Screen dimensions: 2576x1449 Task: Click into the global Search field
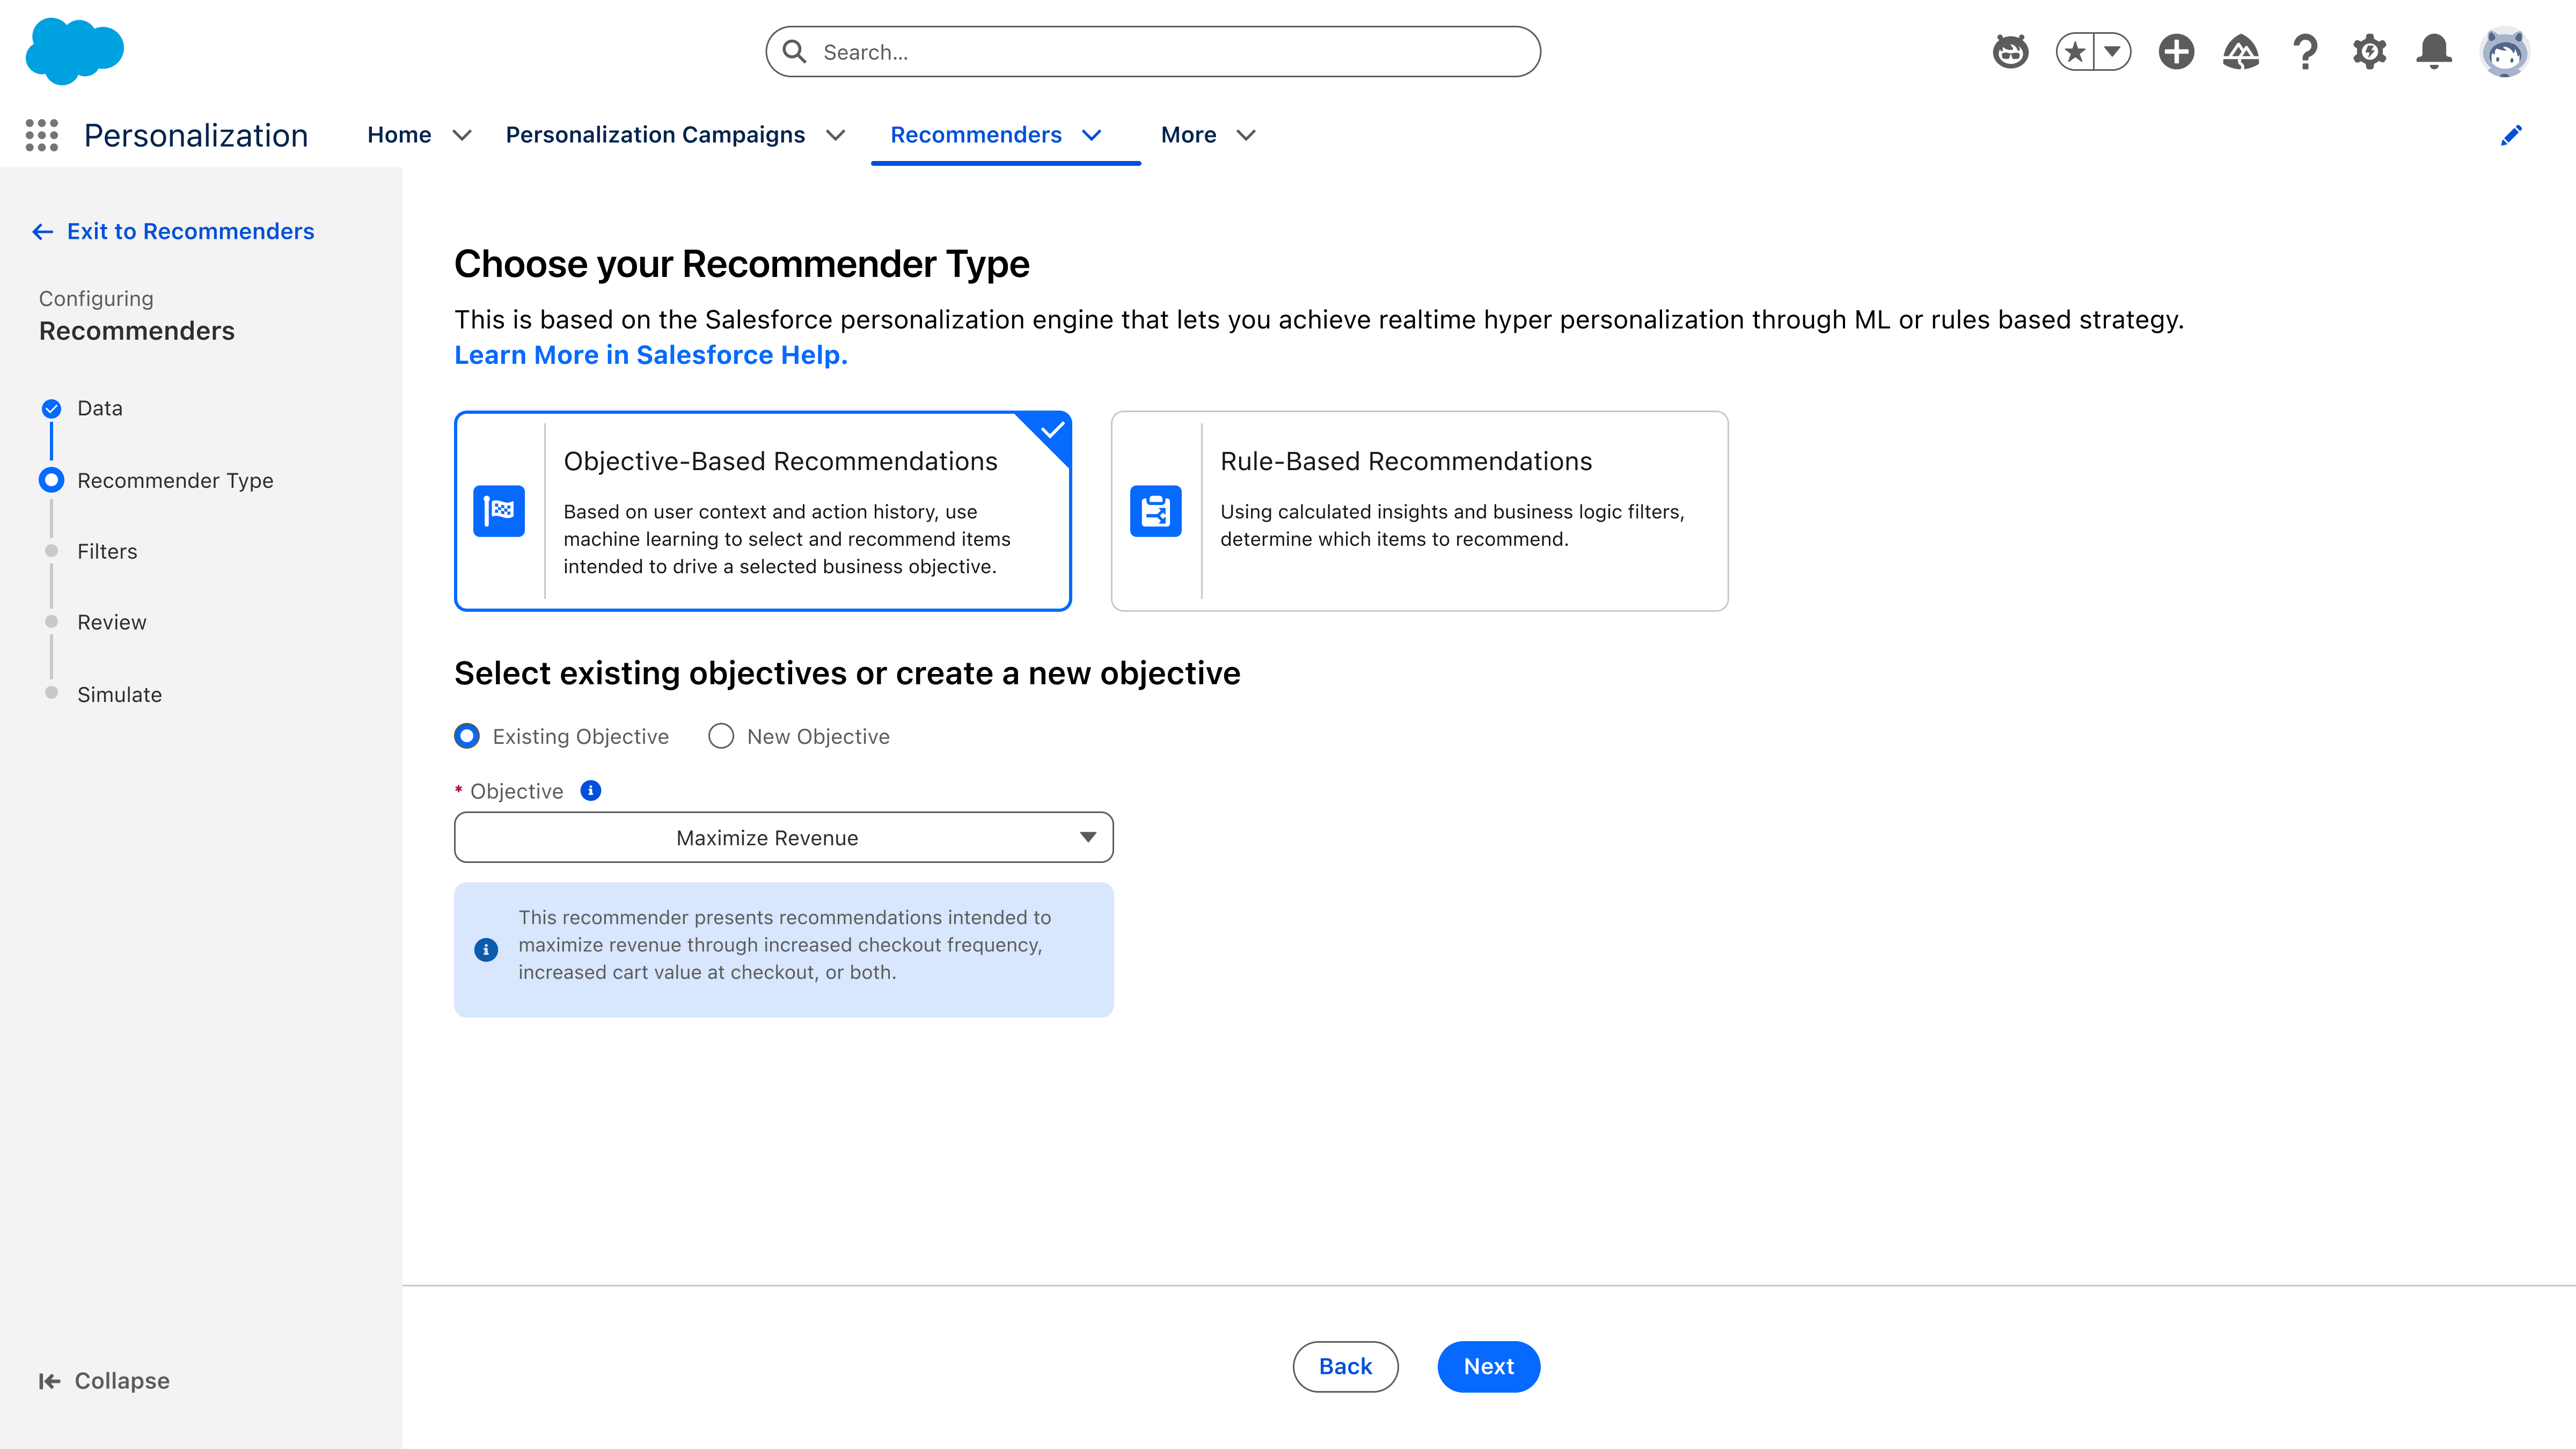tap(1153, 51)
